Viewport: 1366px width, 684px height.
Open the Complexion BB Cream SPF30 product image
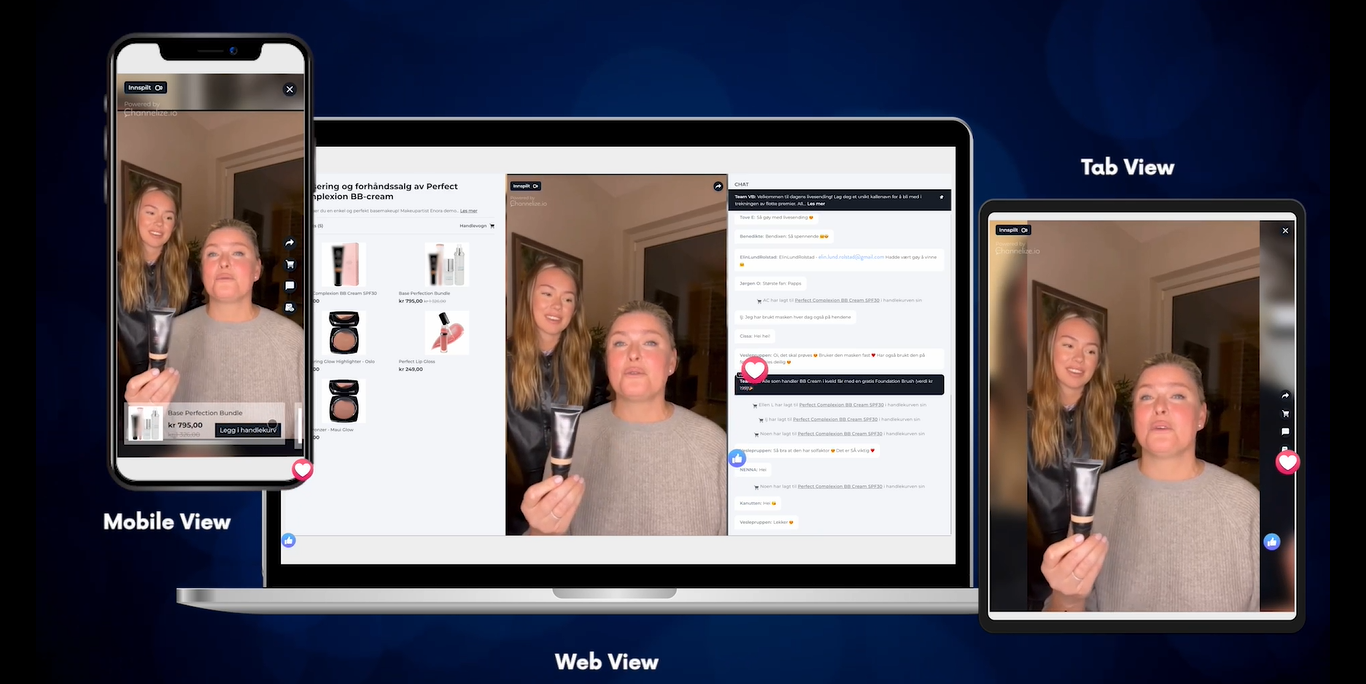[x=346, y=265]
